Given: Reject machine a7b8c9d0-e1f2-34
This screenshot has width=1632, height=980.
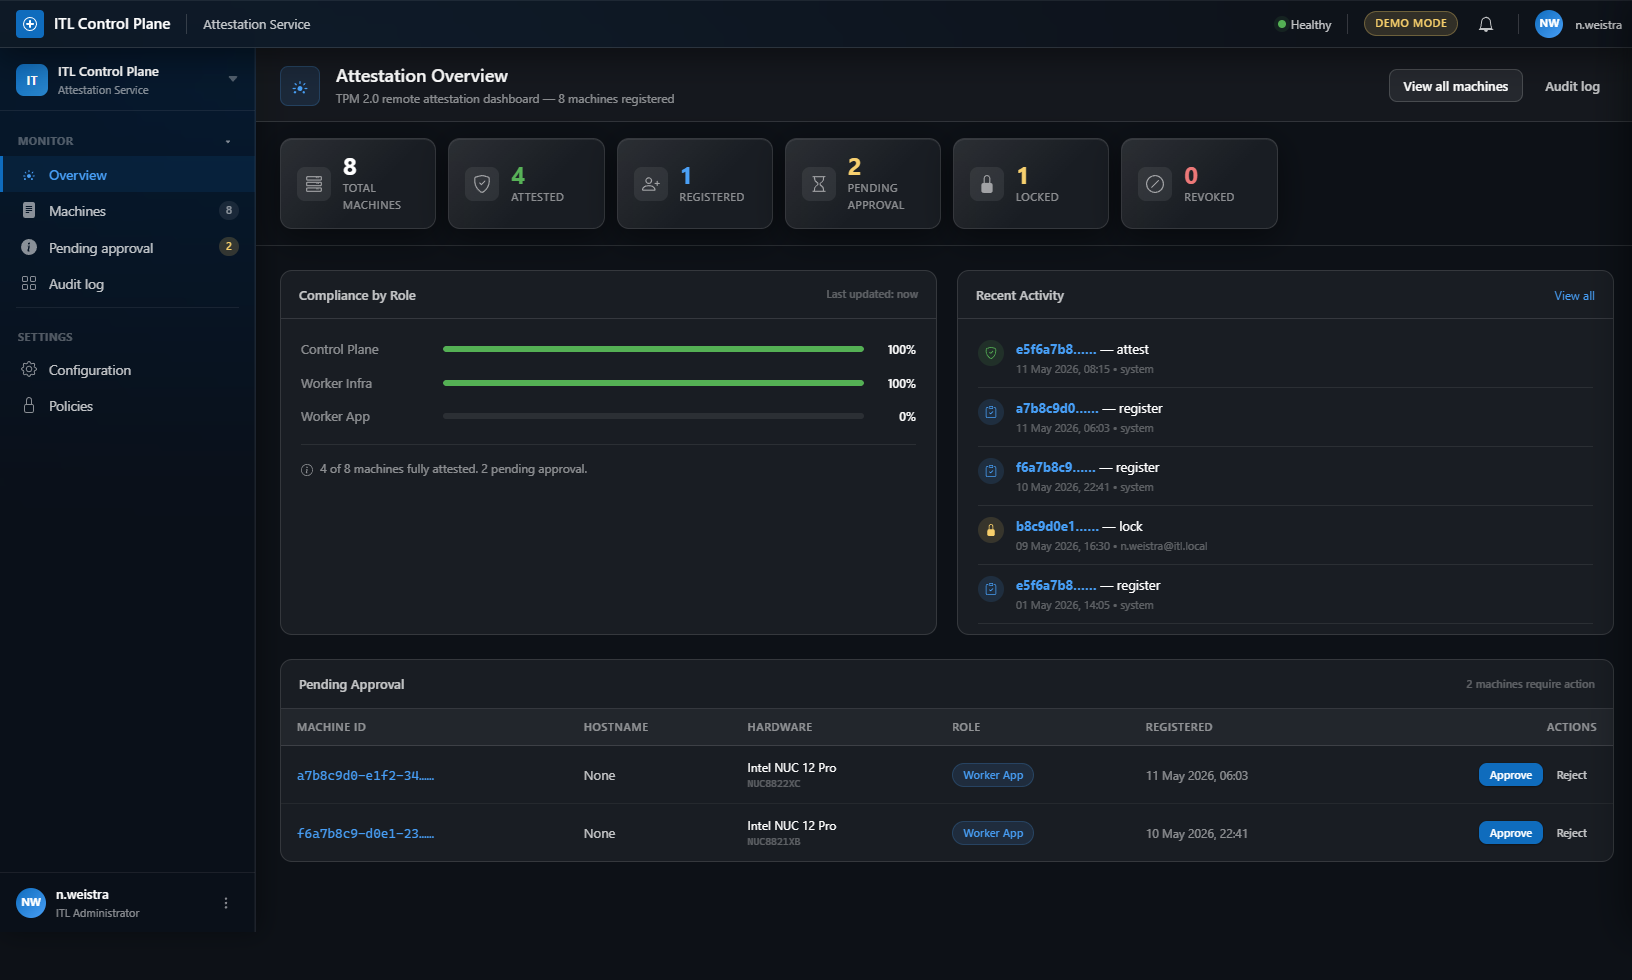Looking at the screenshot, I should (x=1571, y=775).
